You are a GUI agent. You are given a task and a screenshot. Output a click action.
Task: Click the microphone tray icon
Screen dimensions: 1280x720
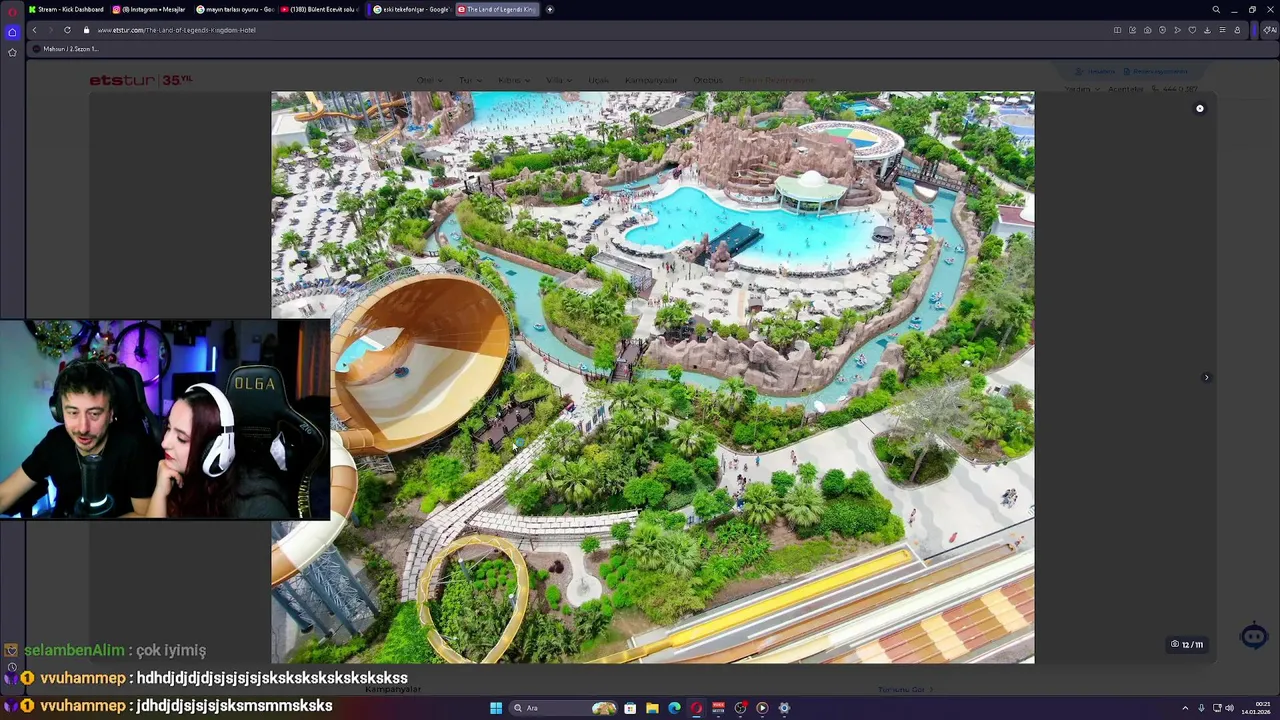[x=1201, y=708]
